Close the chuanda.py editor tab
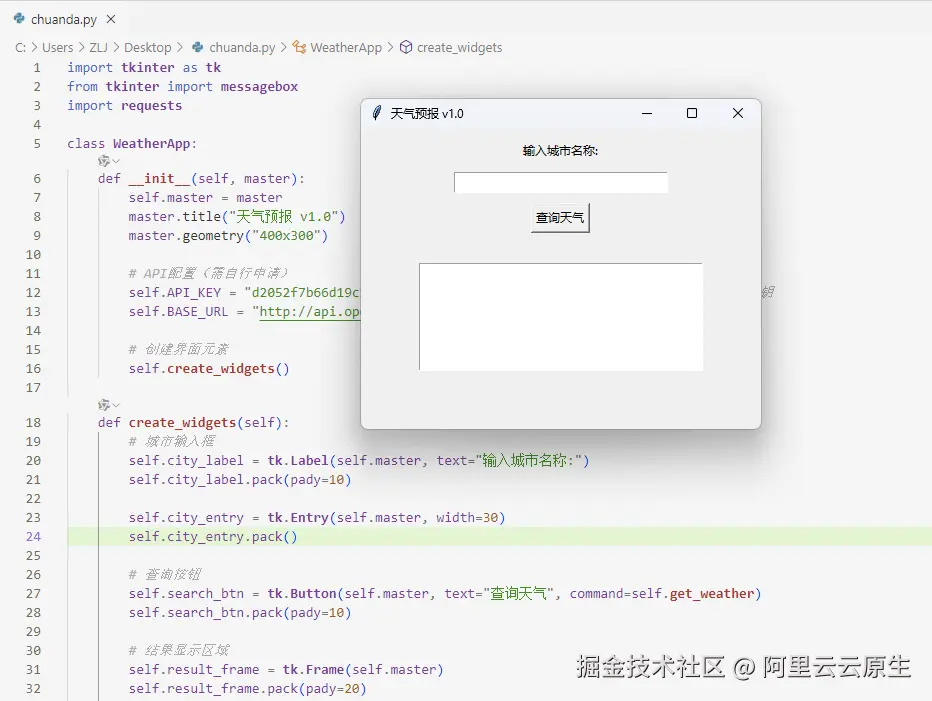 pos(111,19)
